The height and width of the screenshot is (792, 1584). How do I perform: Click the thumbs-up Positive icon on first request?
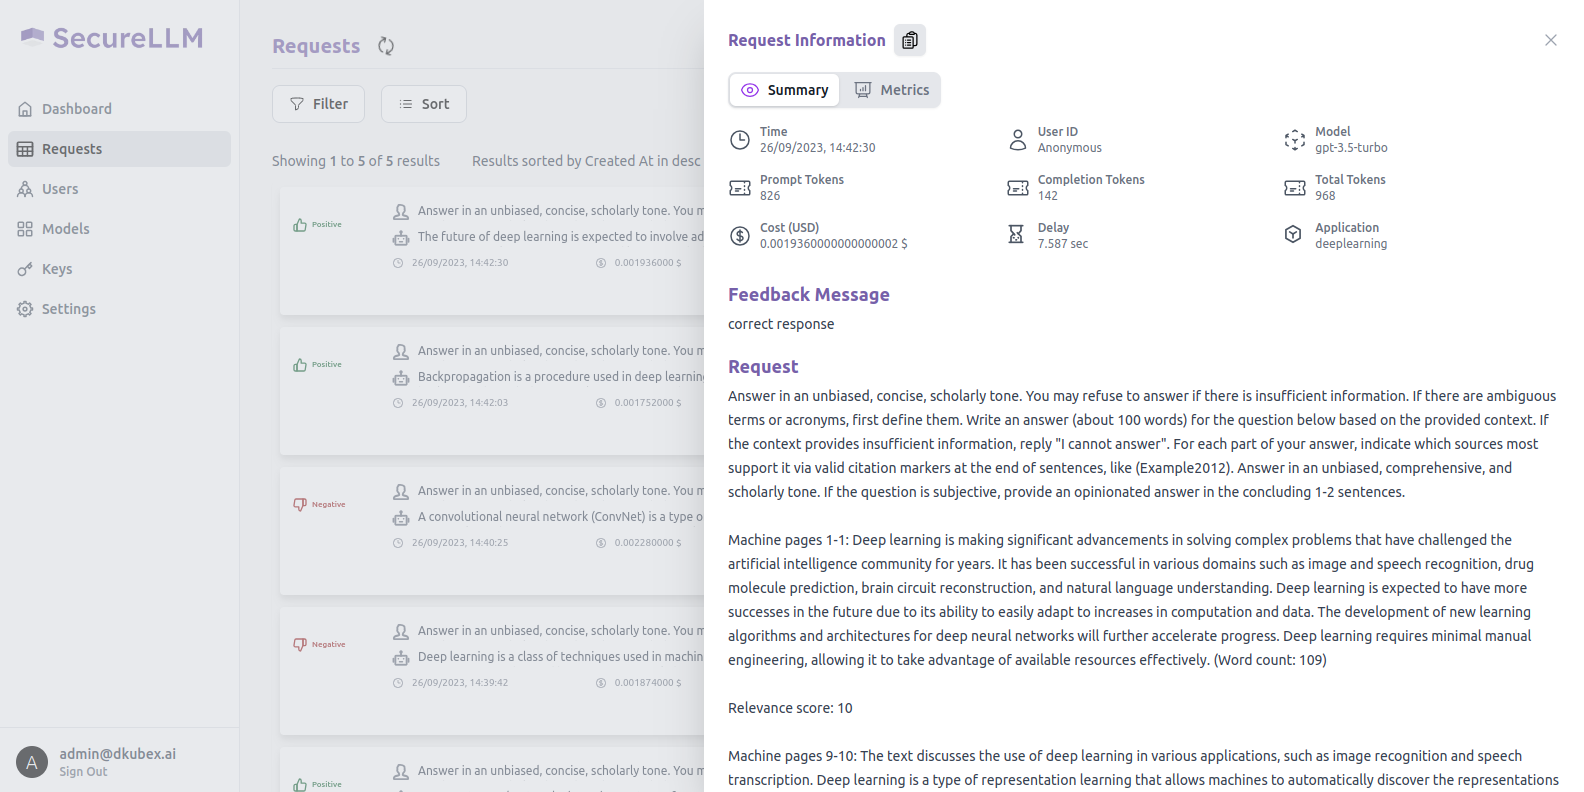(300, 225)
